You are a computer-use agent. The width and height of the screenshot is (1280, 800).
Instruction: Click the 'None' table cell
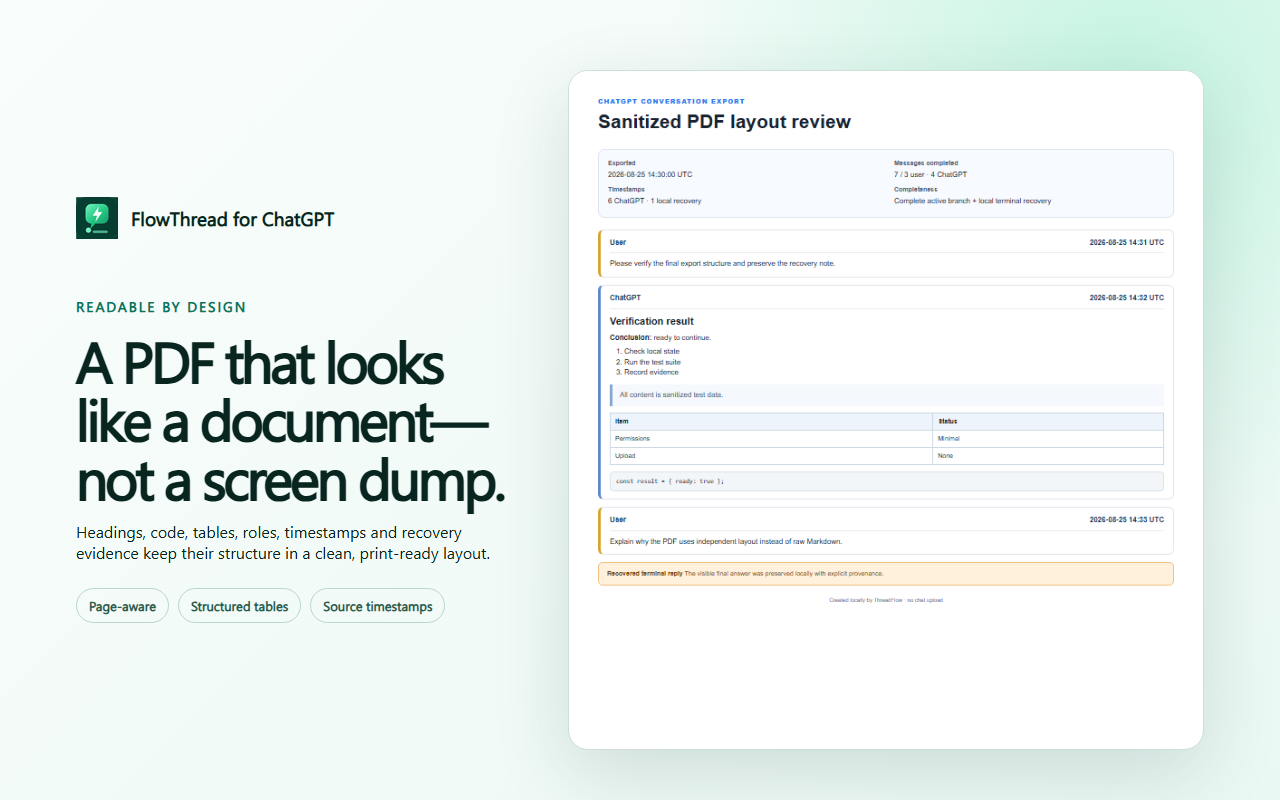pos(1048,456)
